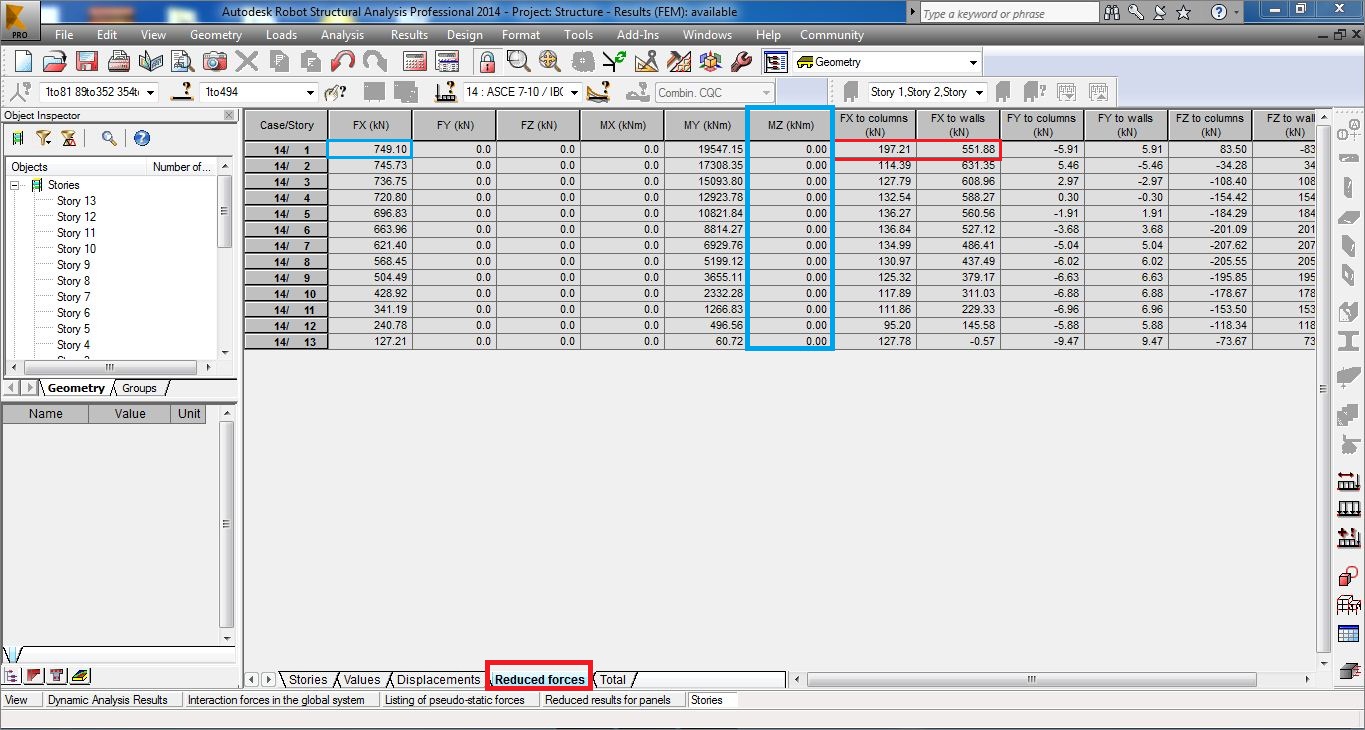Select Story 13 in the tree
The height and width of the screenshot is (730, 1365).
point(76,201)
